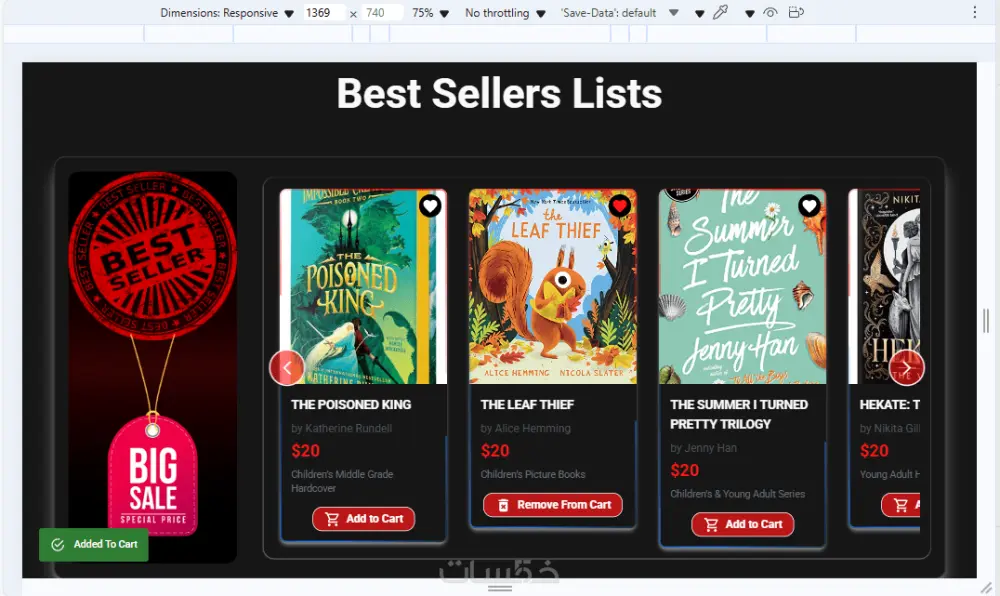
Task: Add The Summer I Turned Pretty to cart
Action: point(742,524)
